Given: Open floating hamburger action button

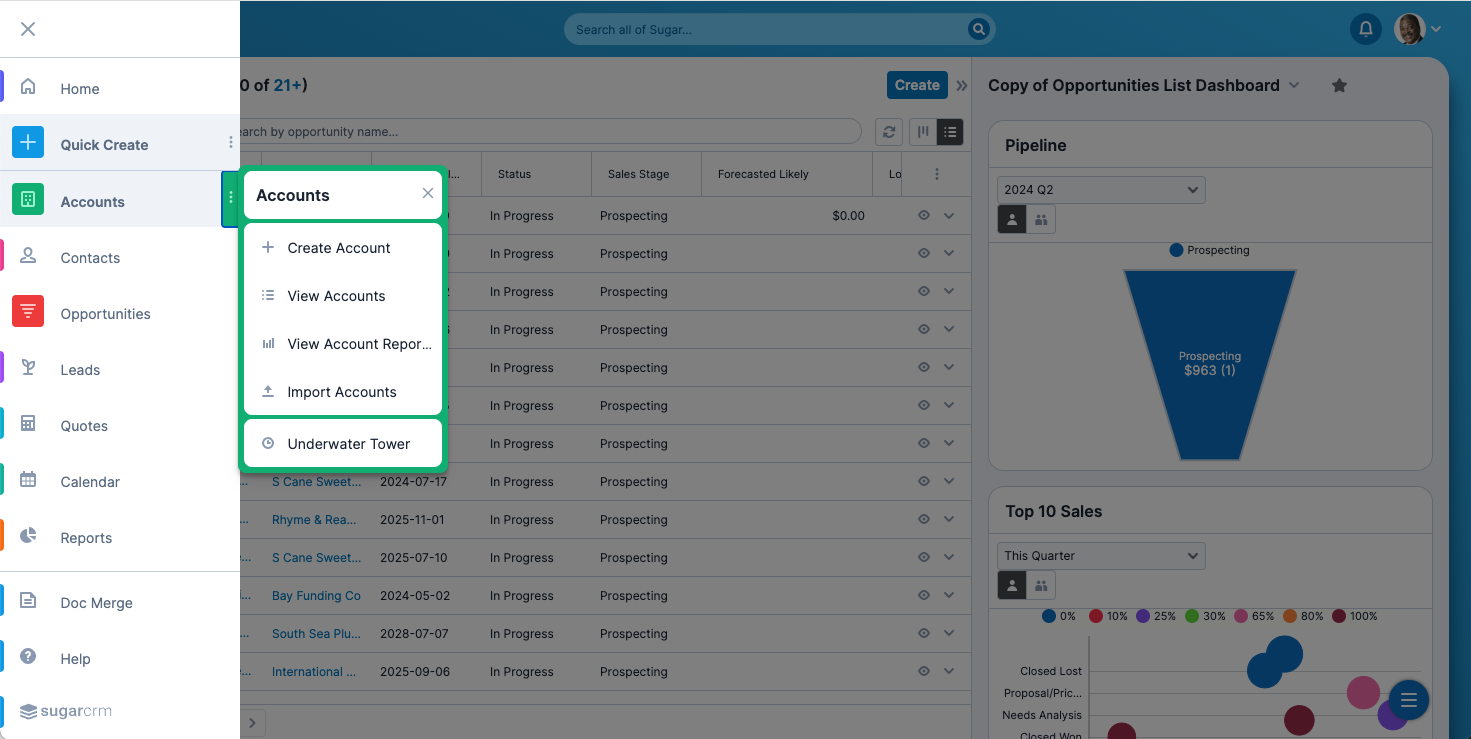Looking at the screenshot, I should click(x=1409, y=700).
